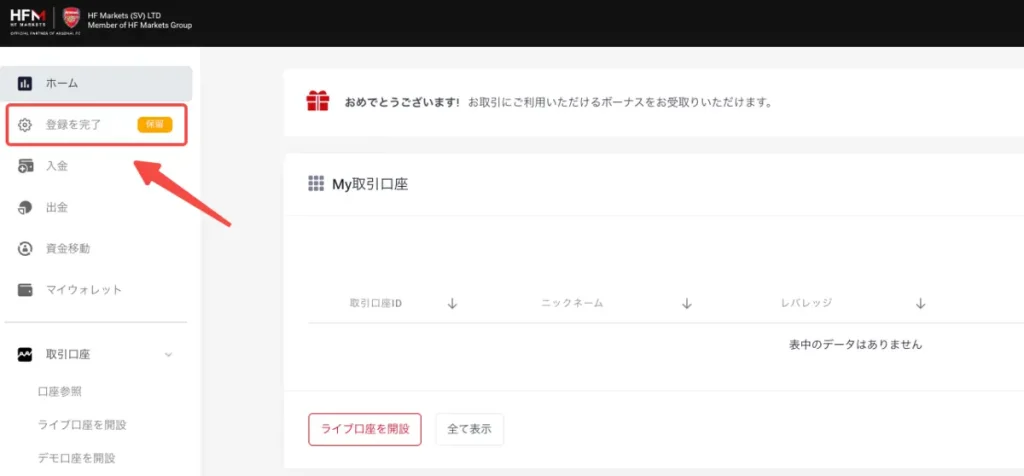Click HF Markets (SV) LTD header text
1024x476 pixels.
(124, 16)
